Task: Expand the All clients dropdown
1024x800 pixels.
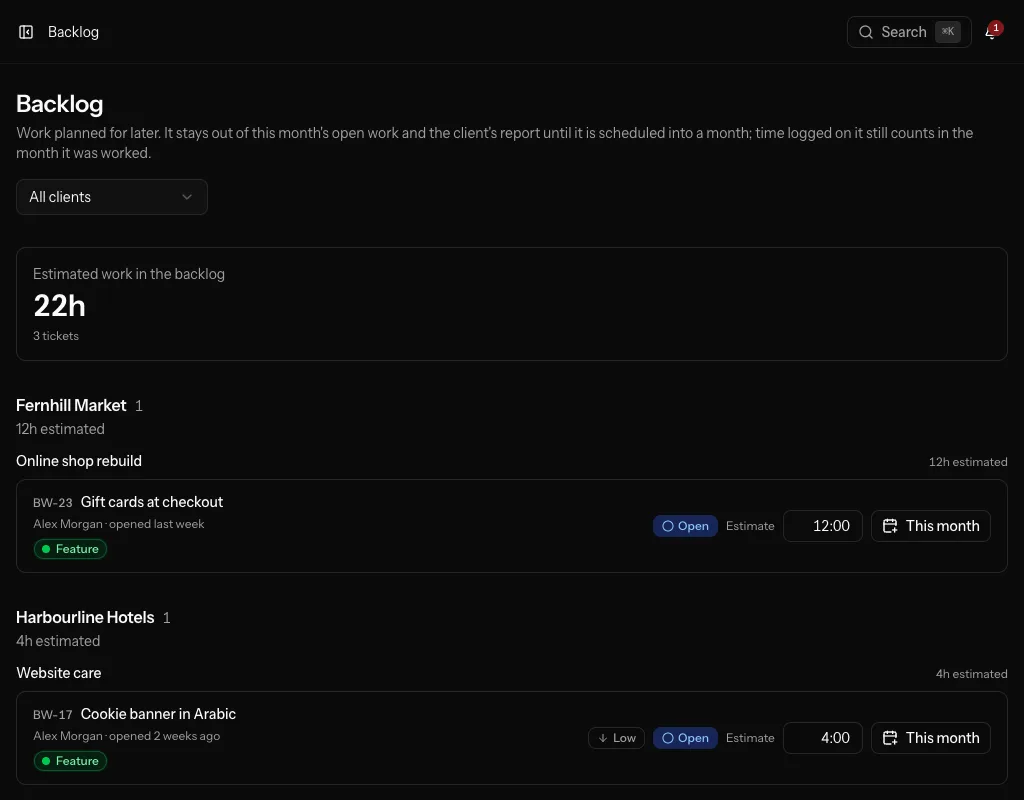Action: pyautogui.click(x=112, y=197)
